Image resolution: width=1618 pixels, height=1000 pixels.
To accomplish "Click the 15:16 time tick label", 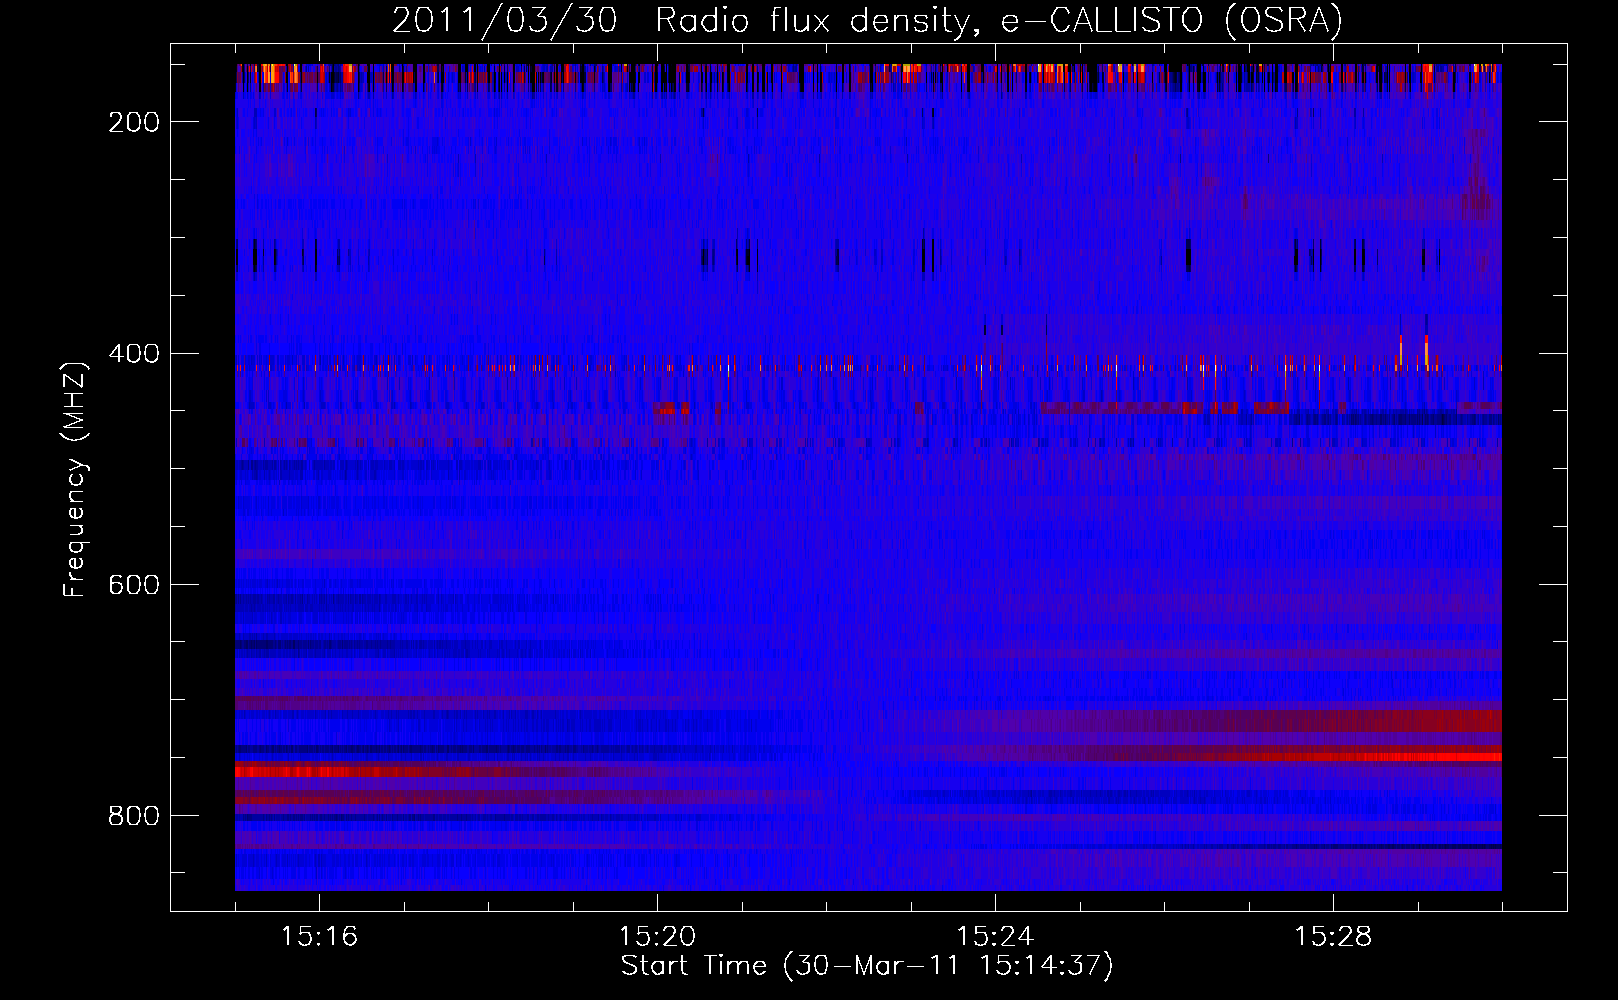I will pyautogui.click(x=319, y=937).
